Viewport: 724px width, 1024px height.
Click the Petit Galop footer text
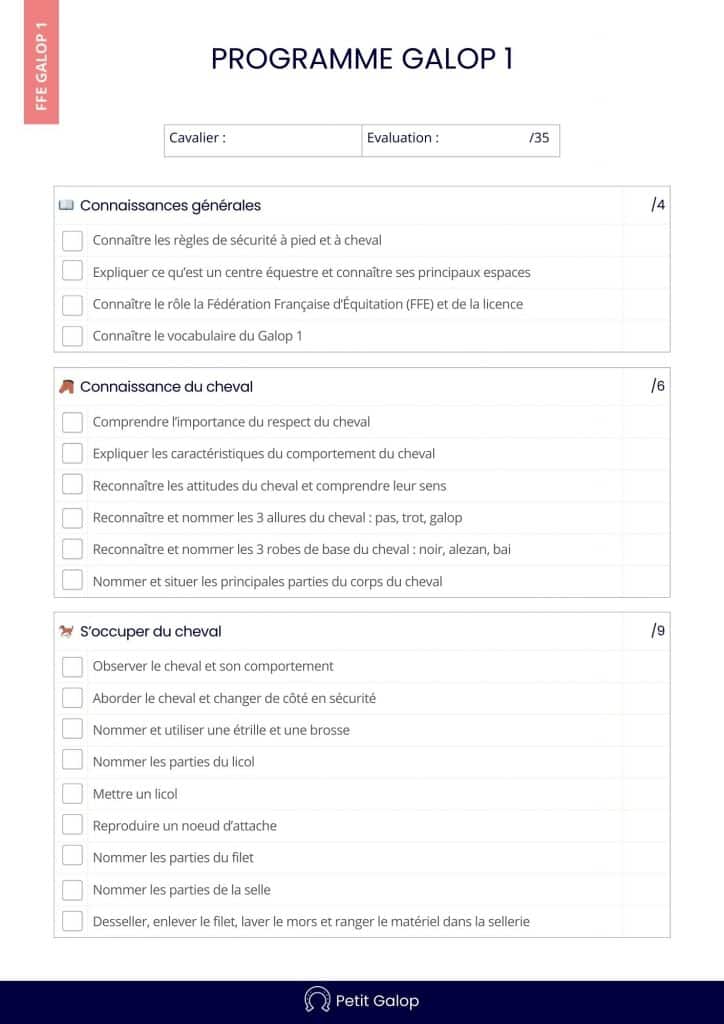coord(377,1000)
